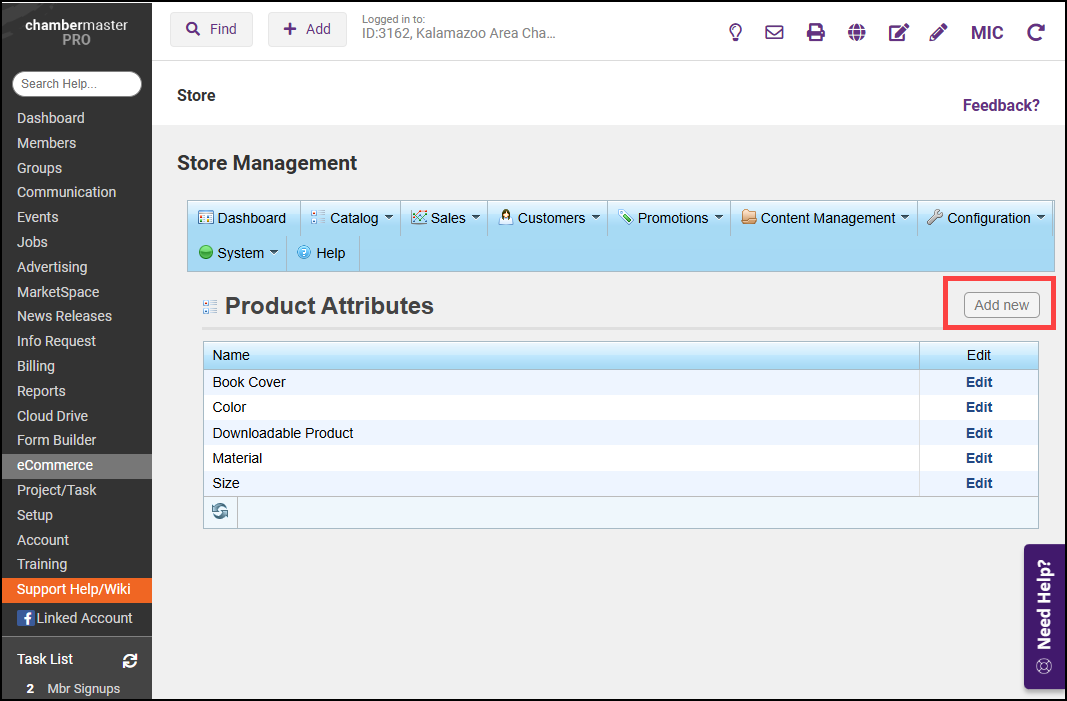Click the refresh arrow in top-right header
Viewport: 1067px width, 701px height.
coord(1036,32)
